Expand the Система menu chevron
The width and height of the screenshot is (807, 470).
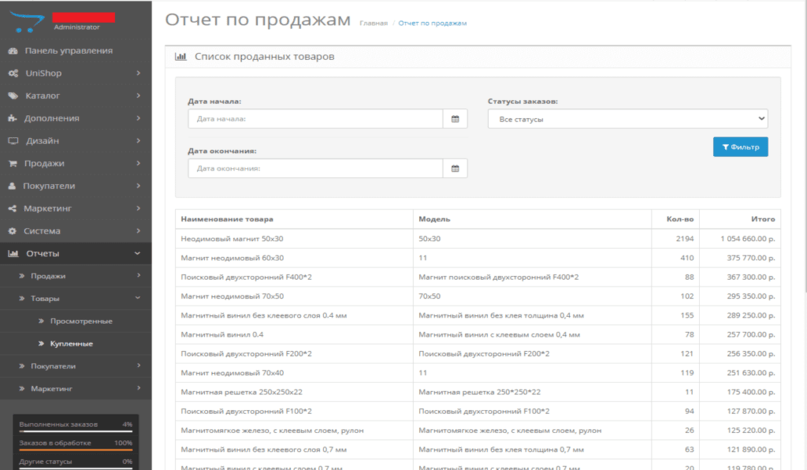138,231
